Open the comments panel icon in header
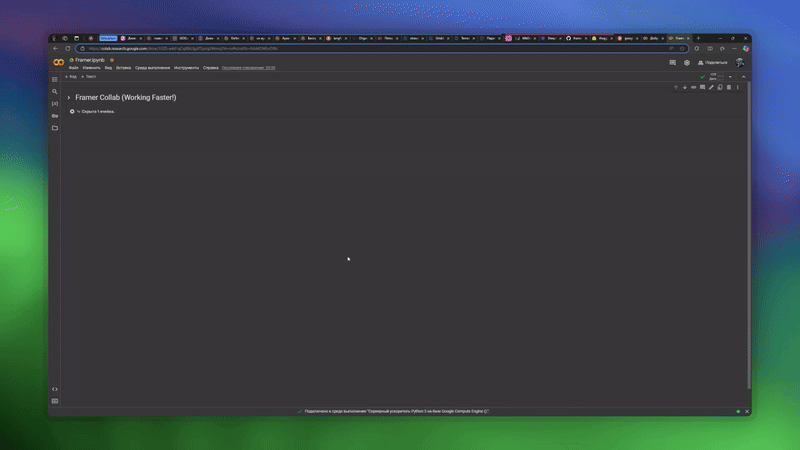 (x=672, y=63)
